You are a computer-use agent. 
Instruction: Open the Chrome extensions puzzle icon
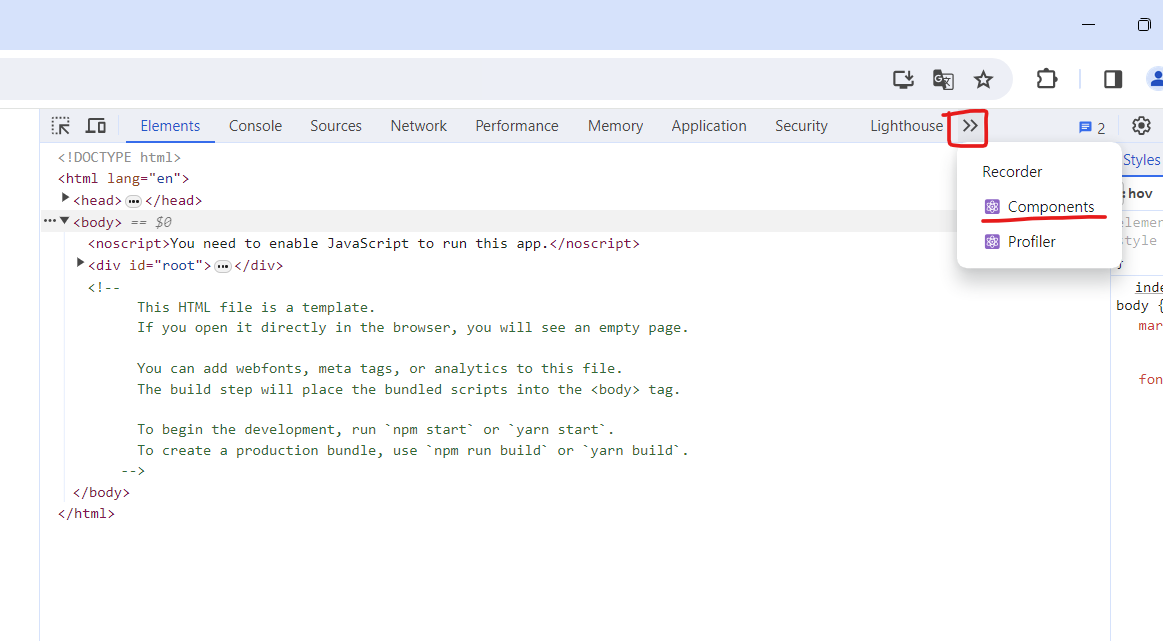pos(1044,79)
